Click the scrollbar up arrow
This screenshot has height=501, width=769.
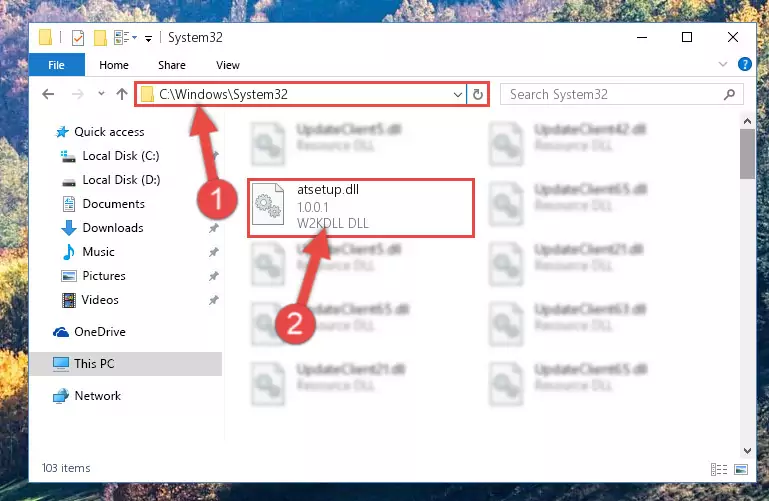tap(747, 121)
